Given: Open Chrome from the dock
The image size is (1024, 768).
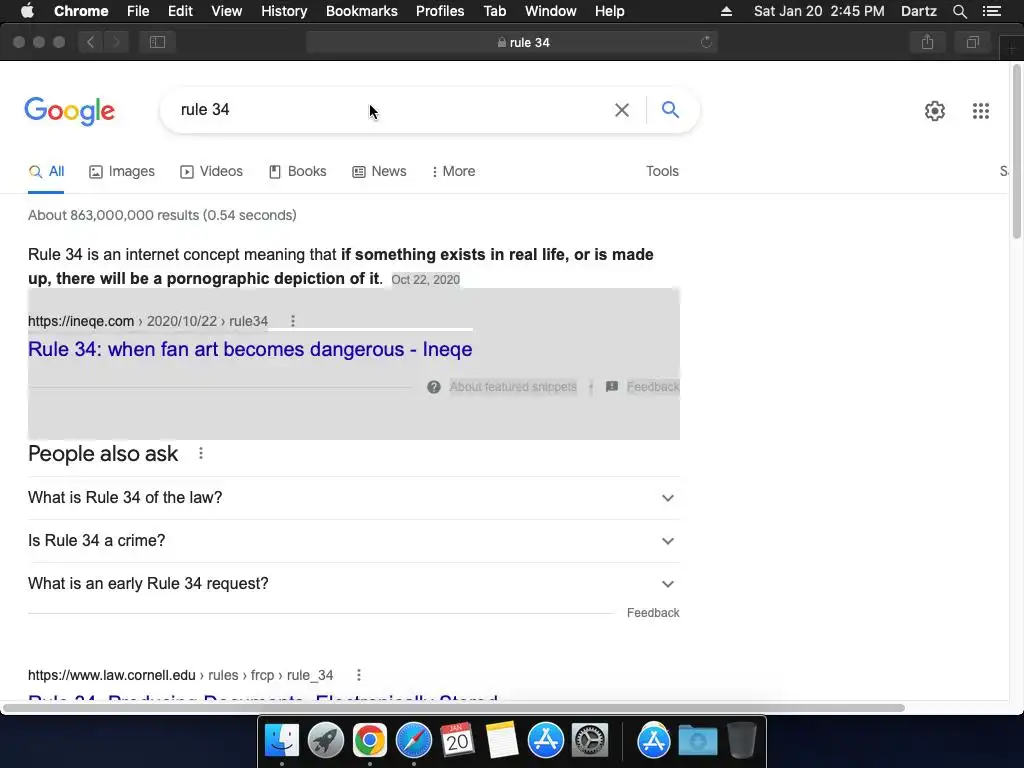Looking at the screenshot, I should (x=370, y=741).
